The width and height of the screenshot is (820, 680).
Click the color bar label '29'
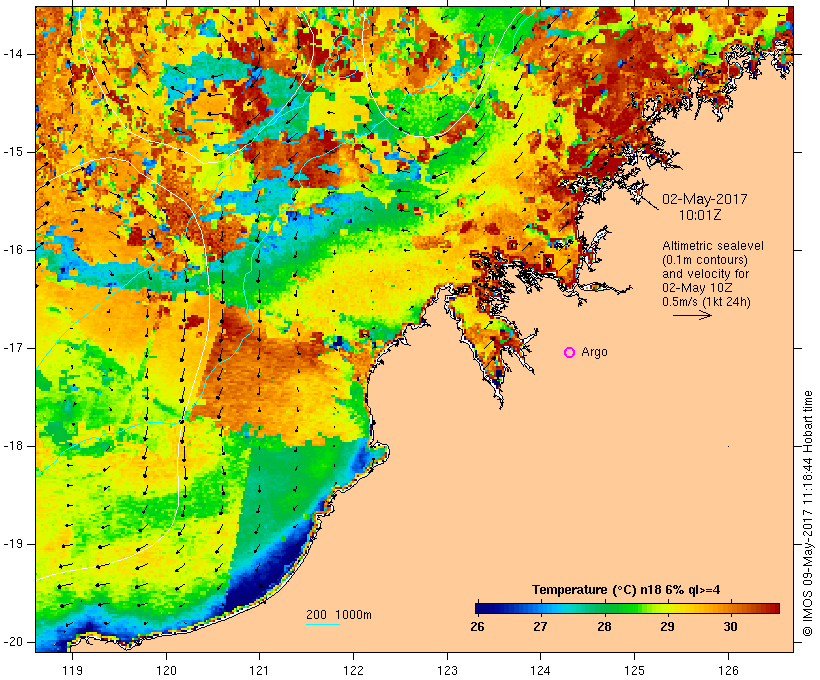click(x=667, y=627)
